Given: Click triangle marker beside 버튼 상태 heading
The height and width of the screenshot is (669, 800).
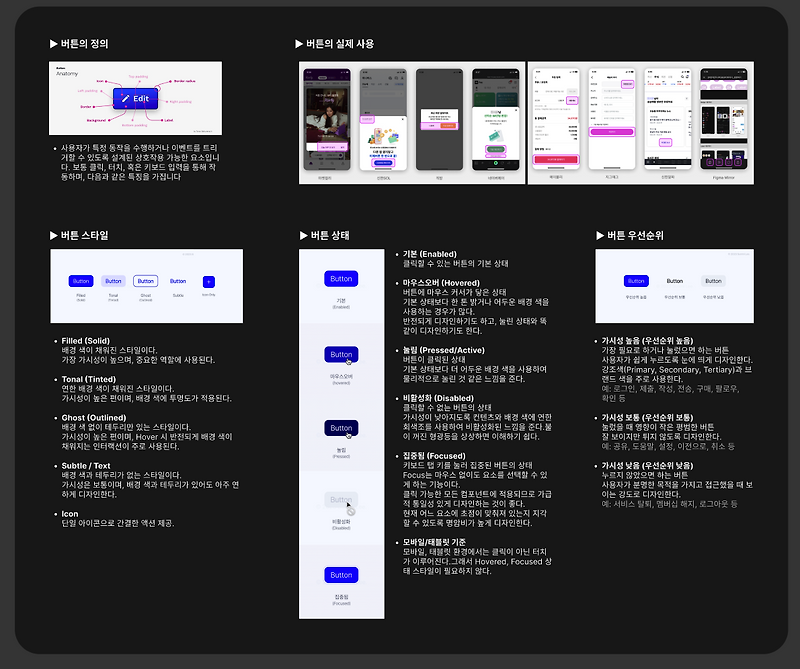Looking at the screenshot, I should [304, 235].
